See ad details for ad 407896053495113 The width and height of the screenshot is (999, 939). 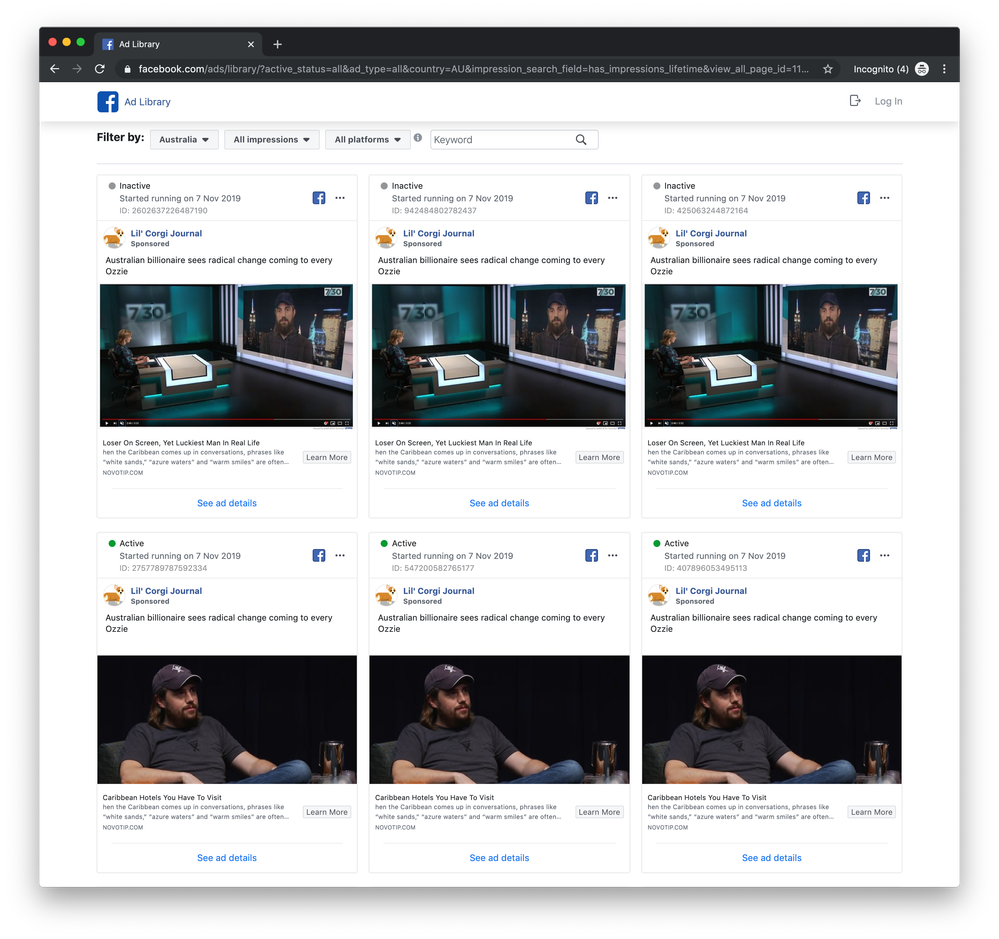pyautogui.click(x=772, y=858)
